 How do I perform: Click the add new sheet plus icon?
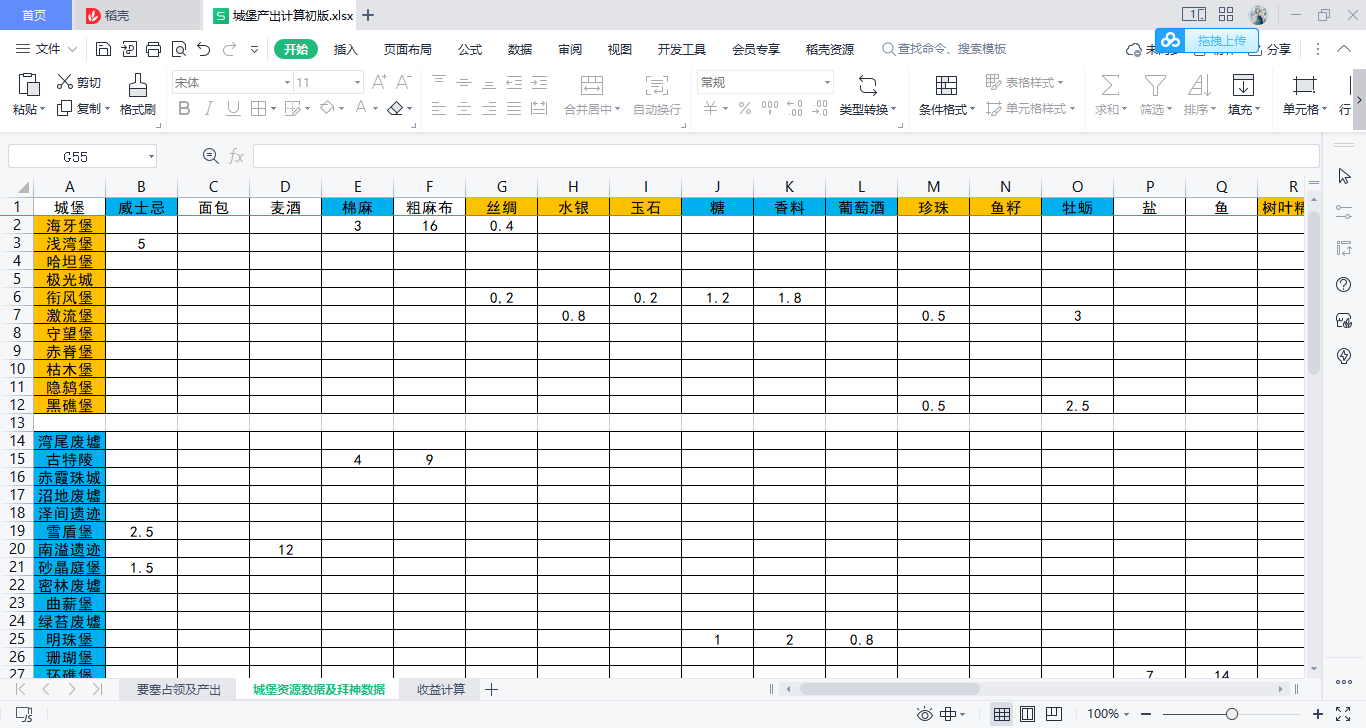491,689
